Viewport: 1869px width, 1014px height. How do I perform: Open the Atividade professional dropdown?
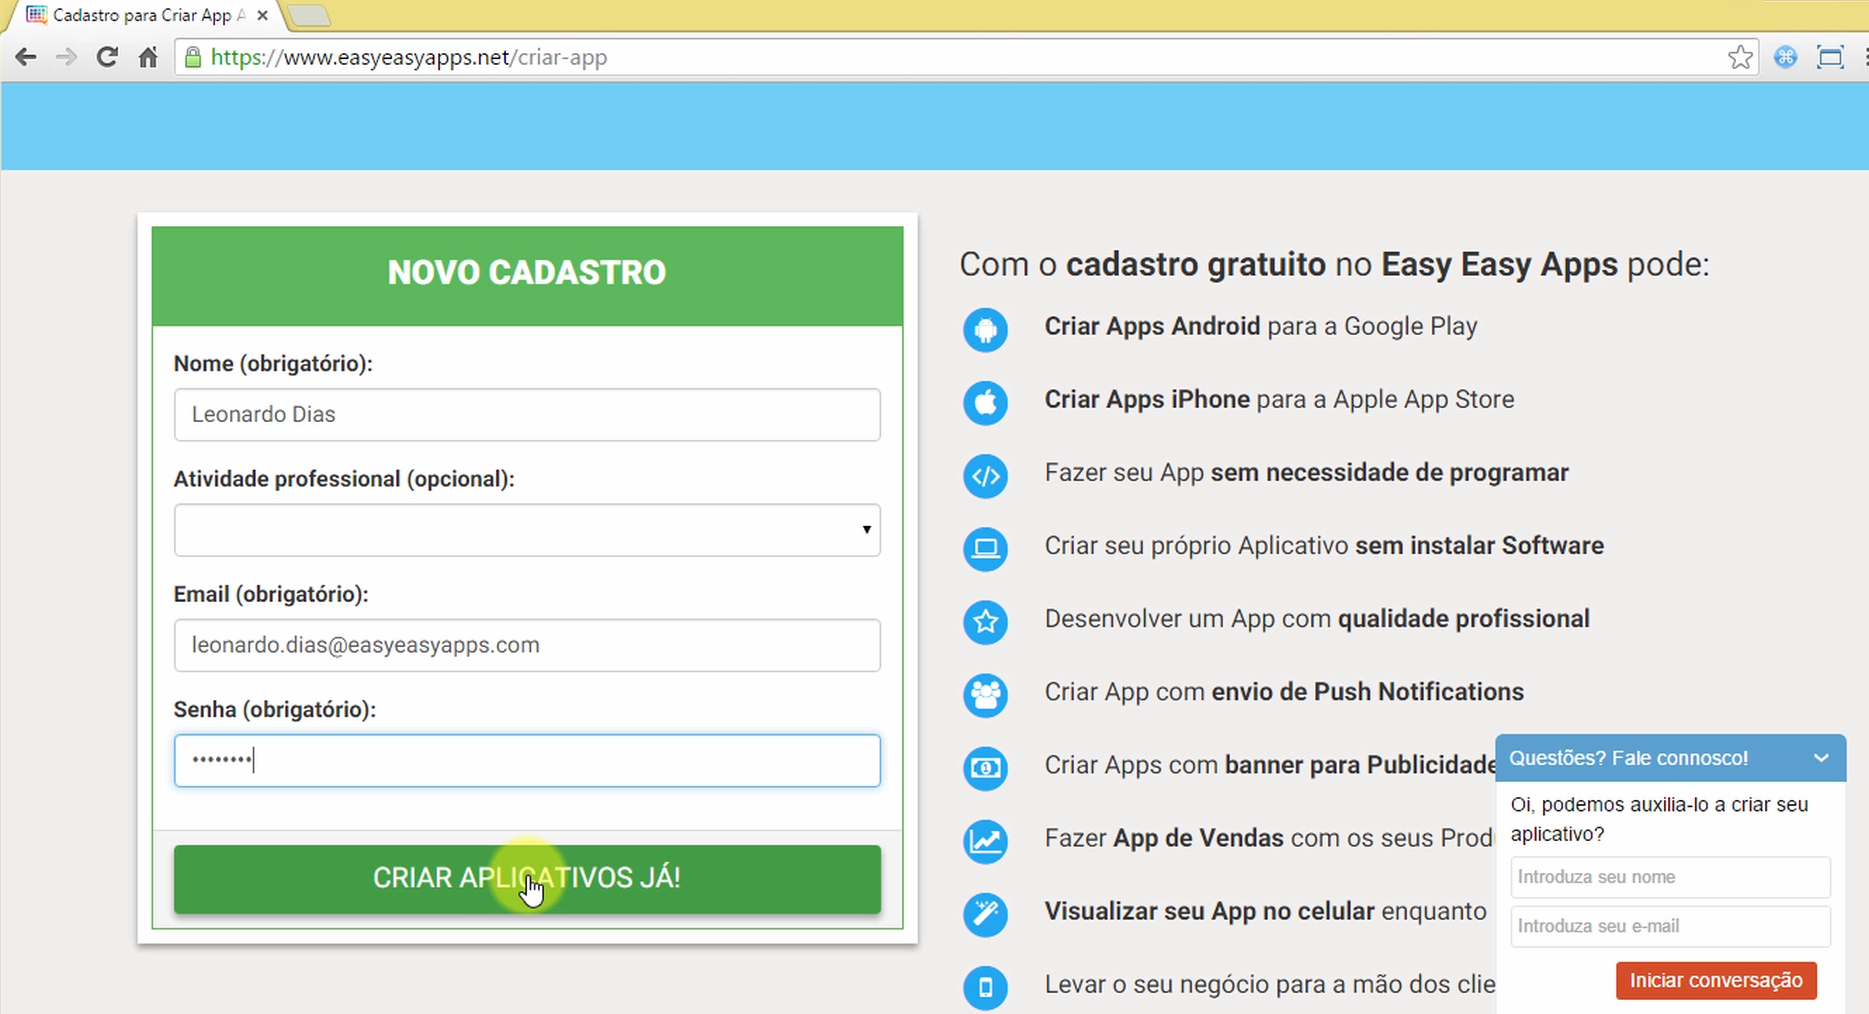click(x=527, y=530)
